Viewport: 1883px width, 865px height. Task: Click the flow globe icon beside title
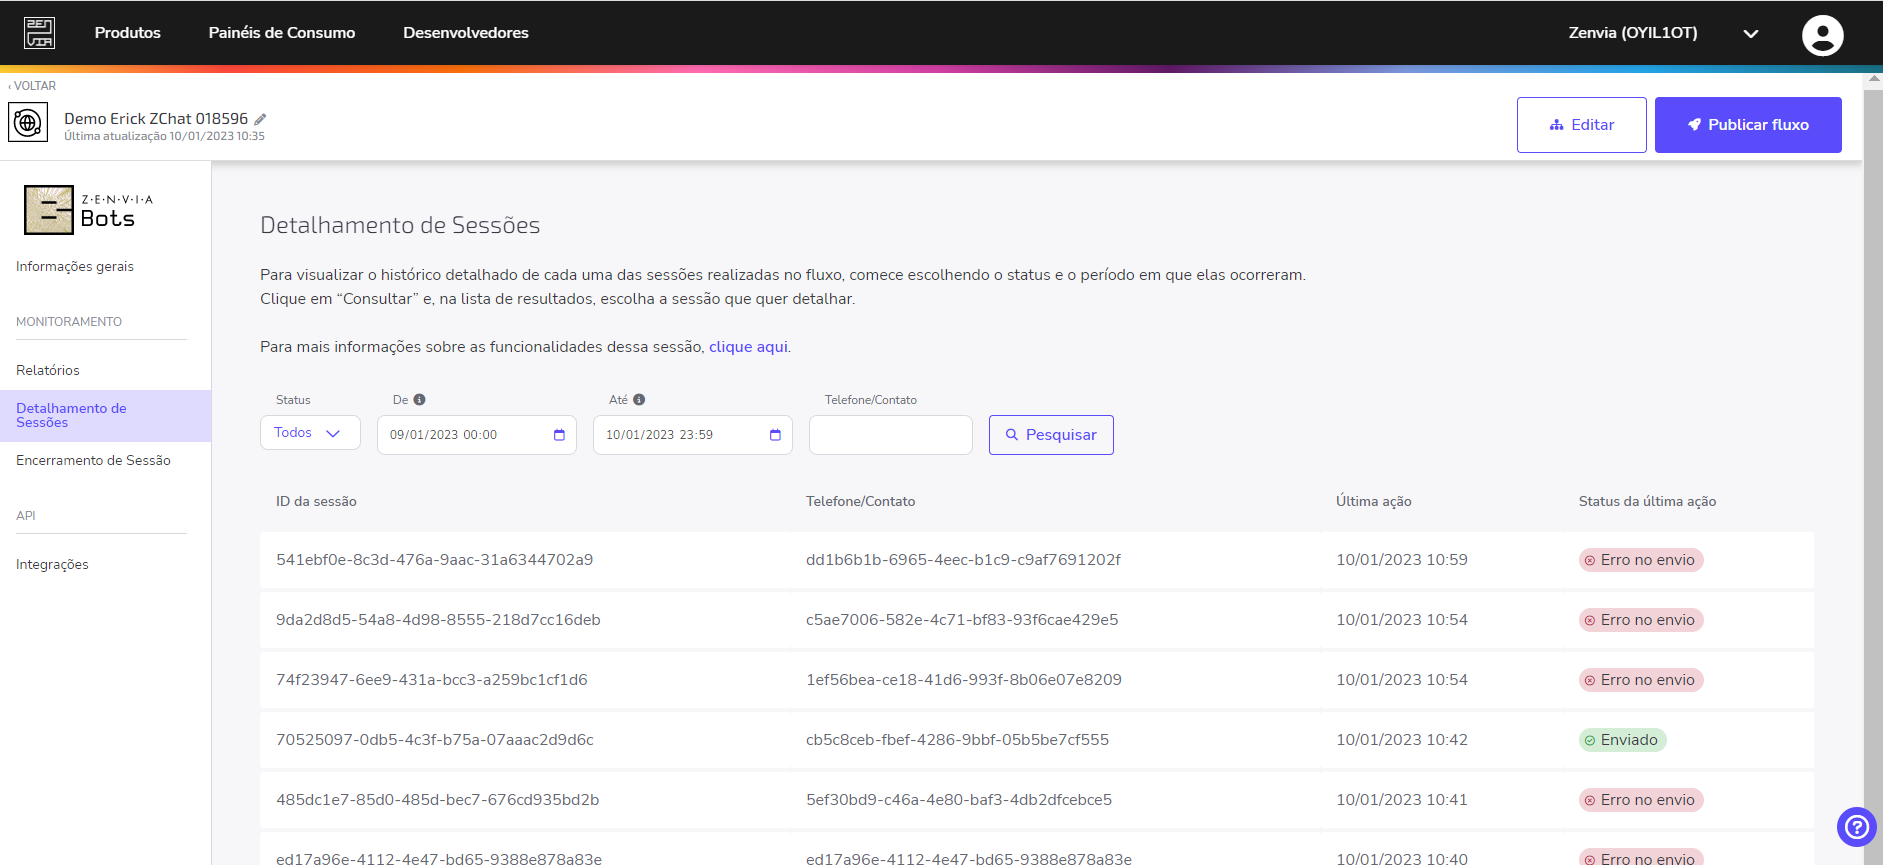28,123
